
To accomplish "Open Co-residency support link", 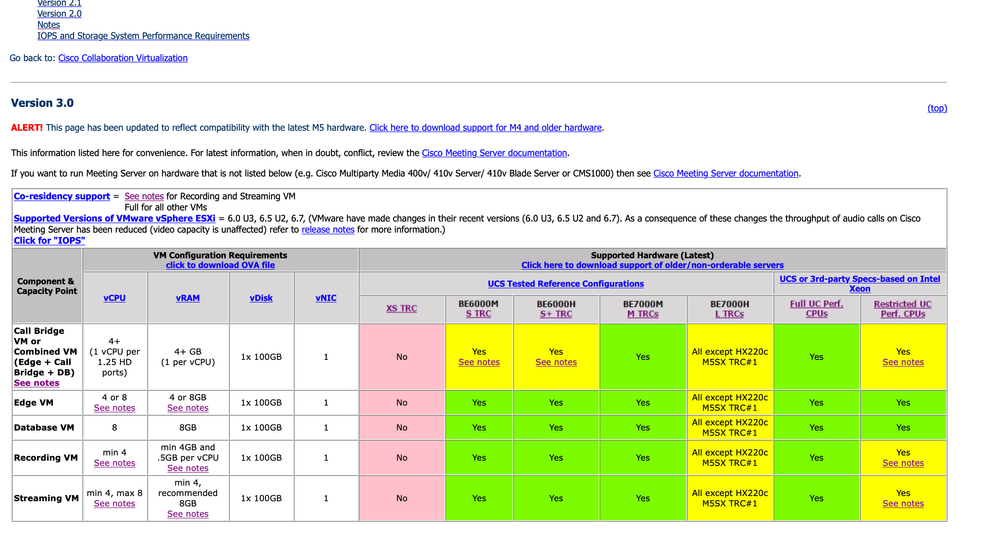I will (62, 196).
